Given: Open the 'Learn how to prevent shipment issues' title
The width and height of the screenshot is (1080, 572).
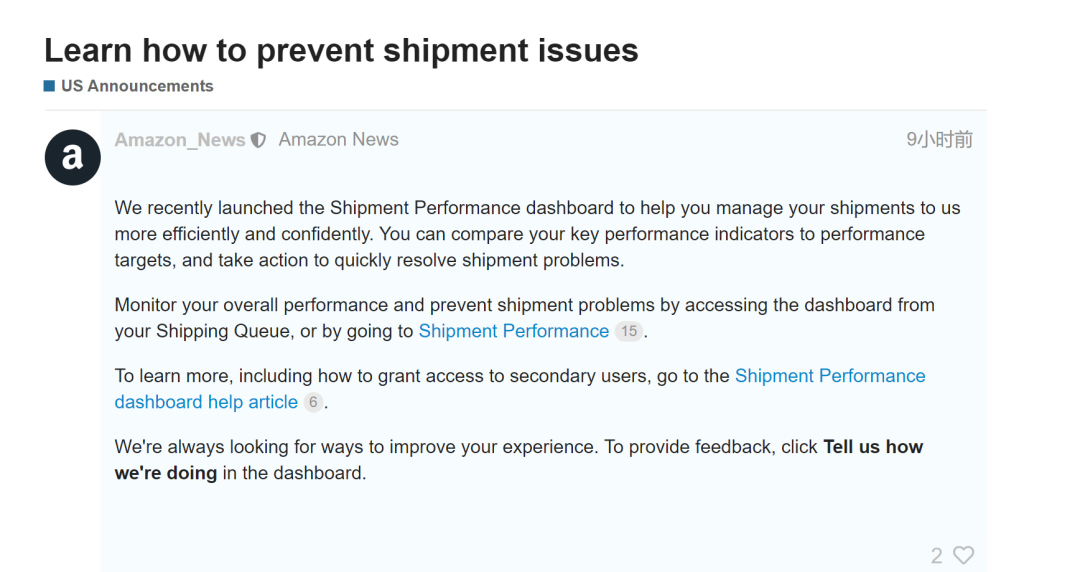Looking at the screenshot, I should pos(341,50).
